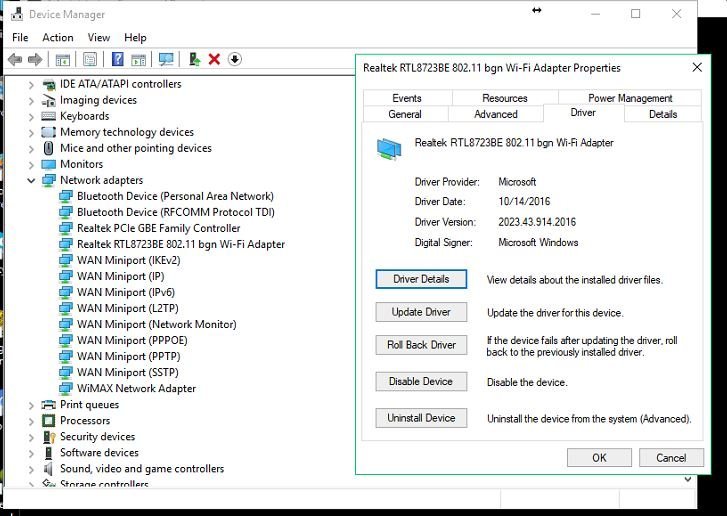Viewport: 727px width, 516px height.
Task: Expand the Security devices node
Action: (x=31, y=437)
